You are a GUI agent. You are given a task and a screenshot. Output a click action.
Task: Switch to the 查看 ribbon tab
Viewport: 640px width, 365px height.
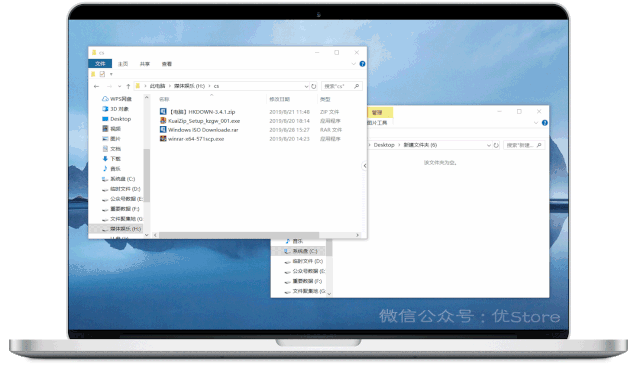pos(167,64)
